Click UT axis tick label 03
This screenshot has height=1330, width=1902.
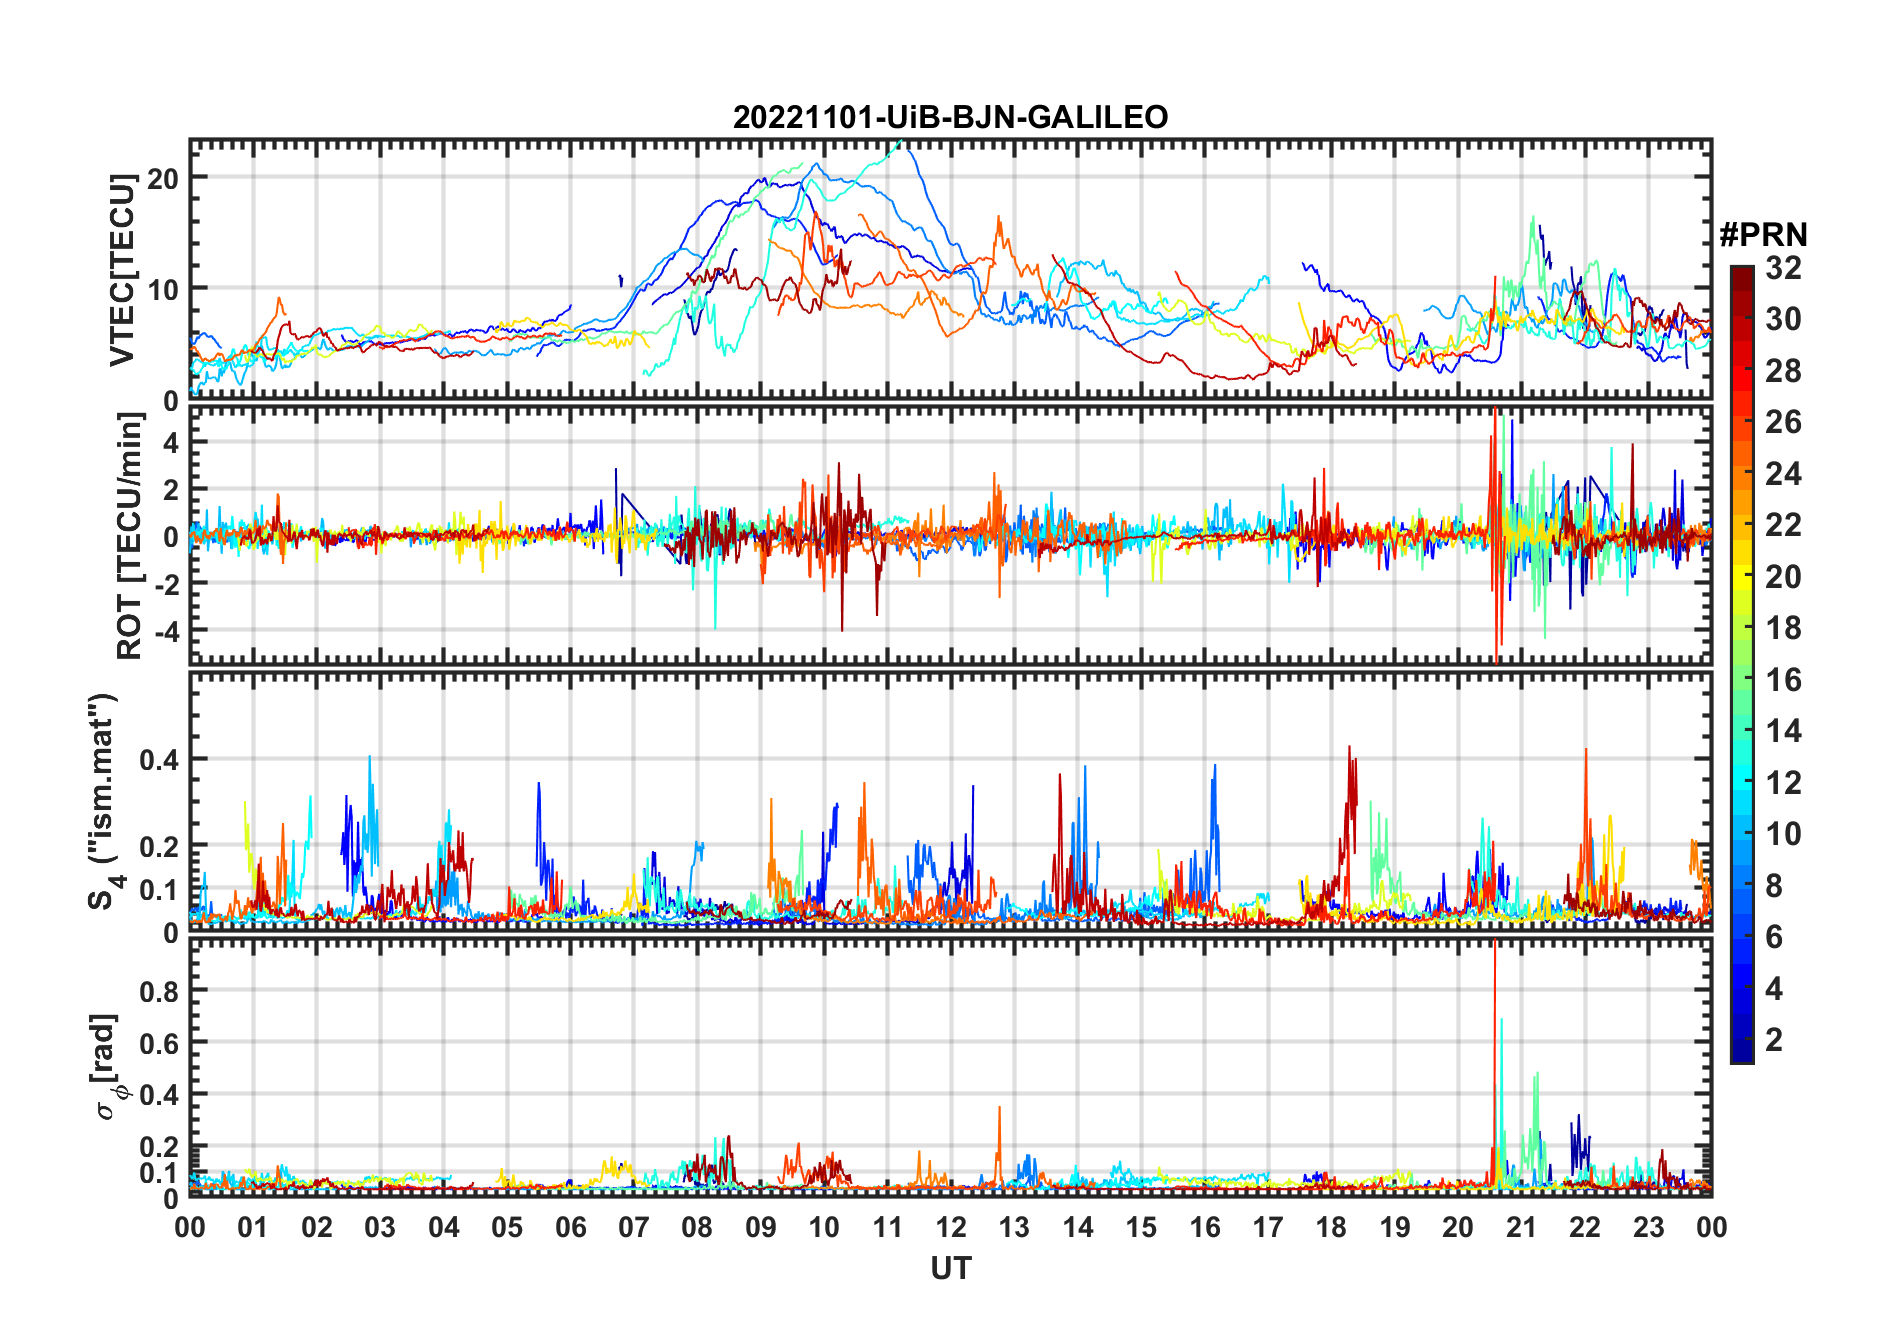coord(380,1228)
